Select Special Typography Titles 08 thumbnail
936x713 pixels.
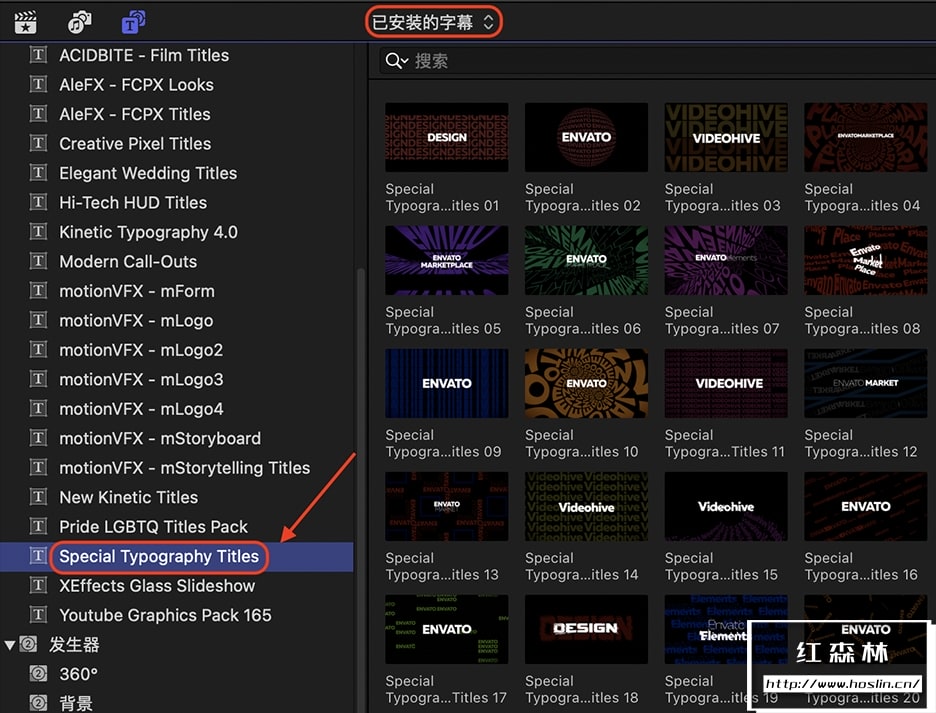866,260
